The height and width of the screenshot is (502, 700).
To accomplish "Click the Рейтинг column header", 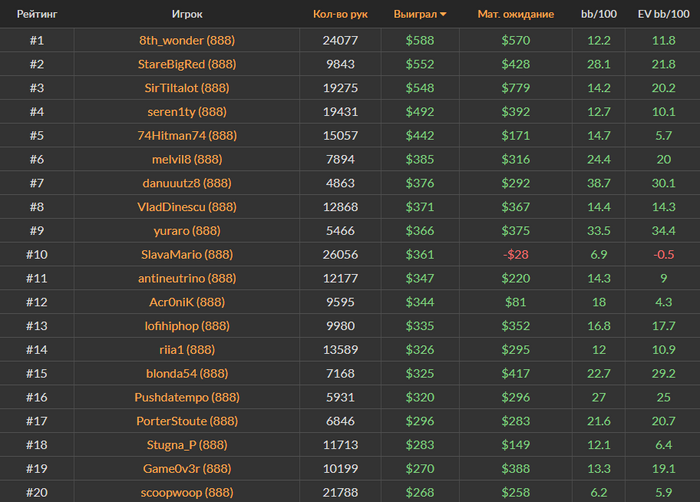I will [36, 15].
